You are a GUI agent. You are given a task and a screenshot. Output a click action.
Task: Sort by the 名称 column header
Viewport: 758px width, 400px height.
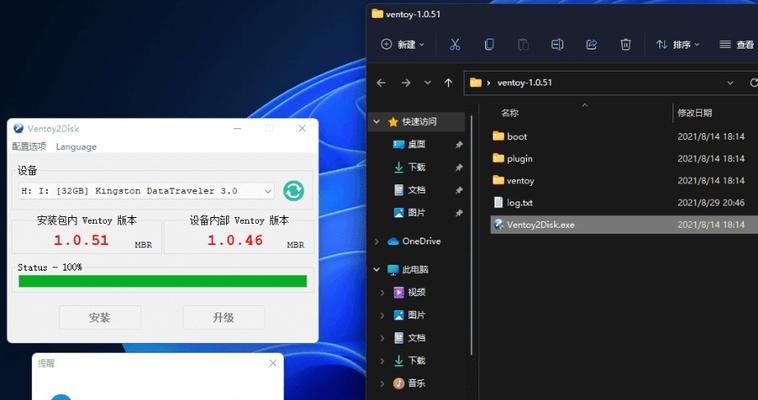[x=510, y=113]
